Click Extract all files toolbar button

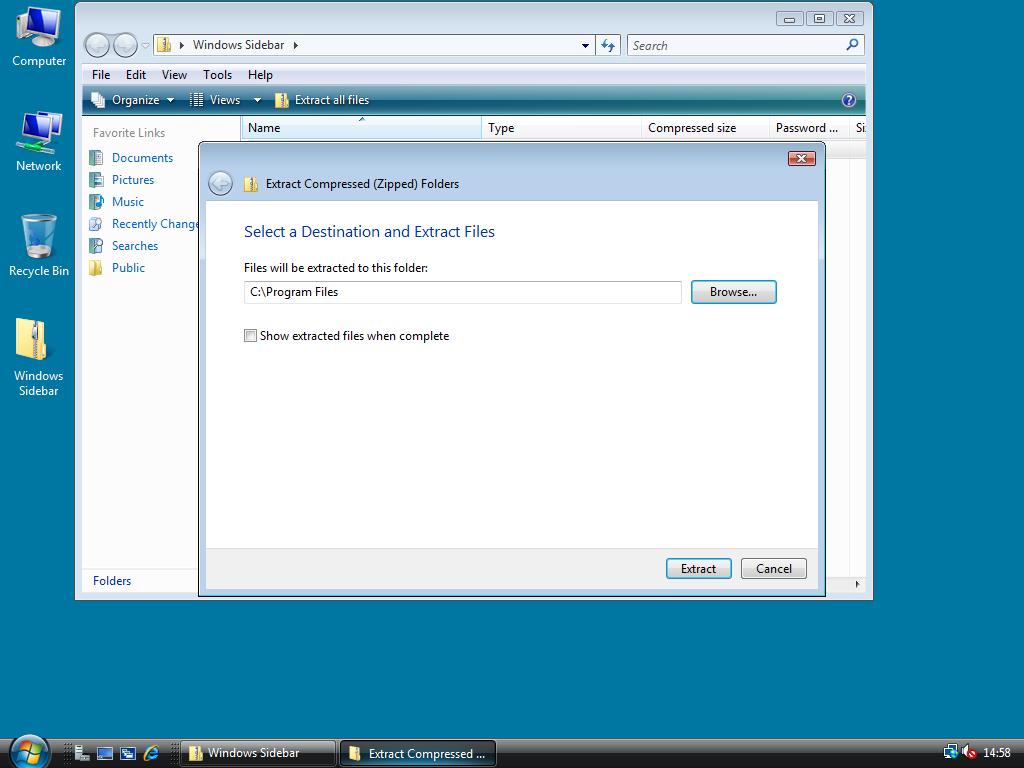coord(322,100)
